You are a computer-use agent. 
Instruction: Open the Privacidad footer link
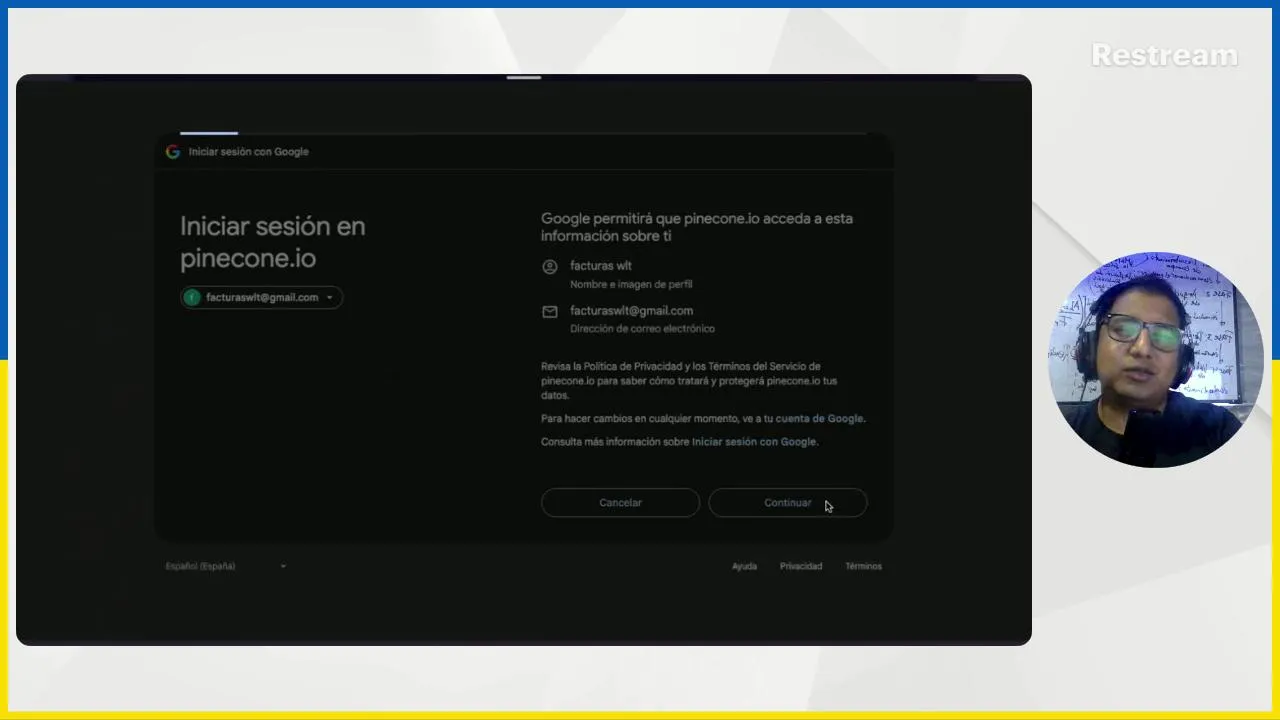click(x=801, y=566)
